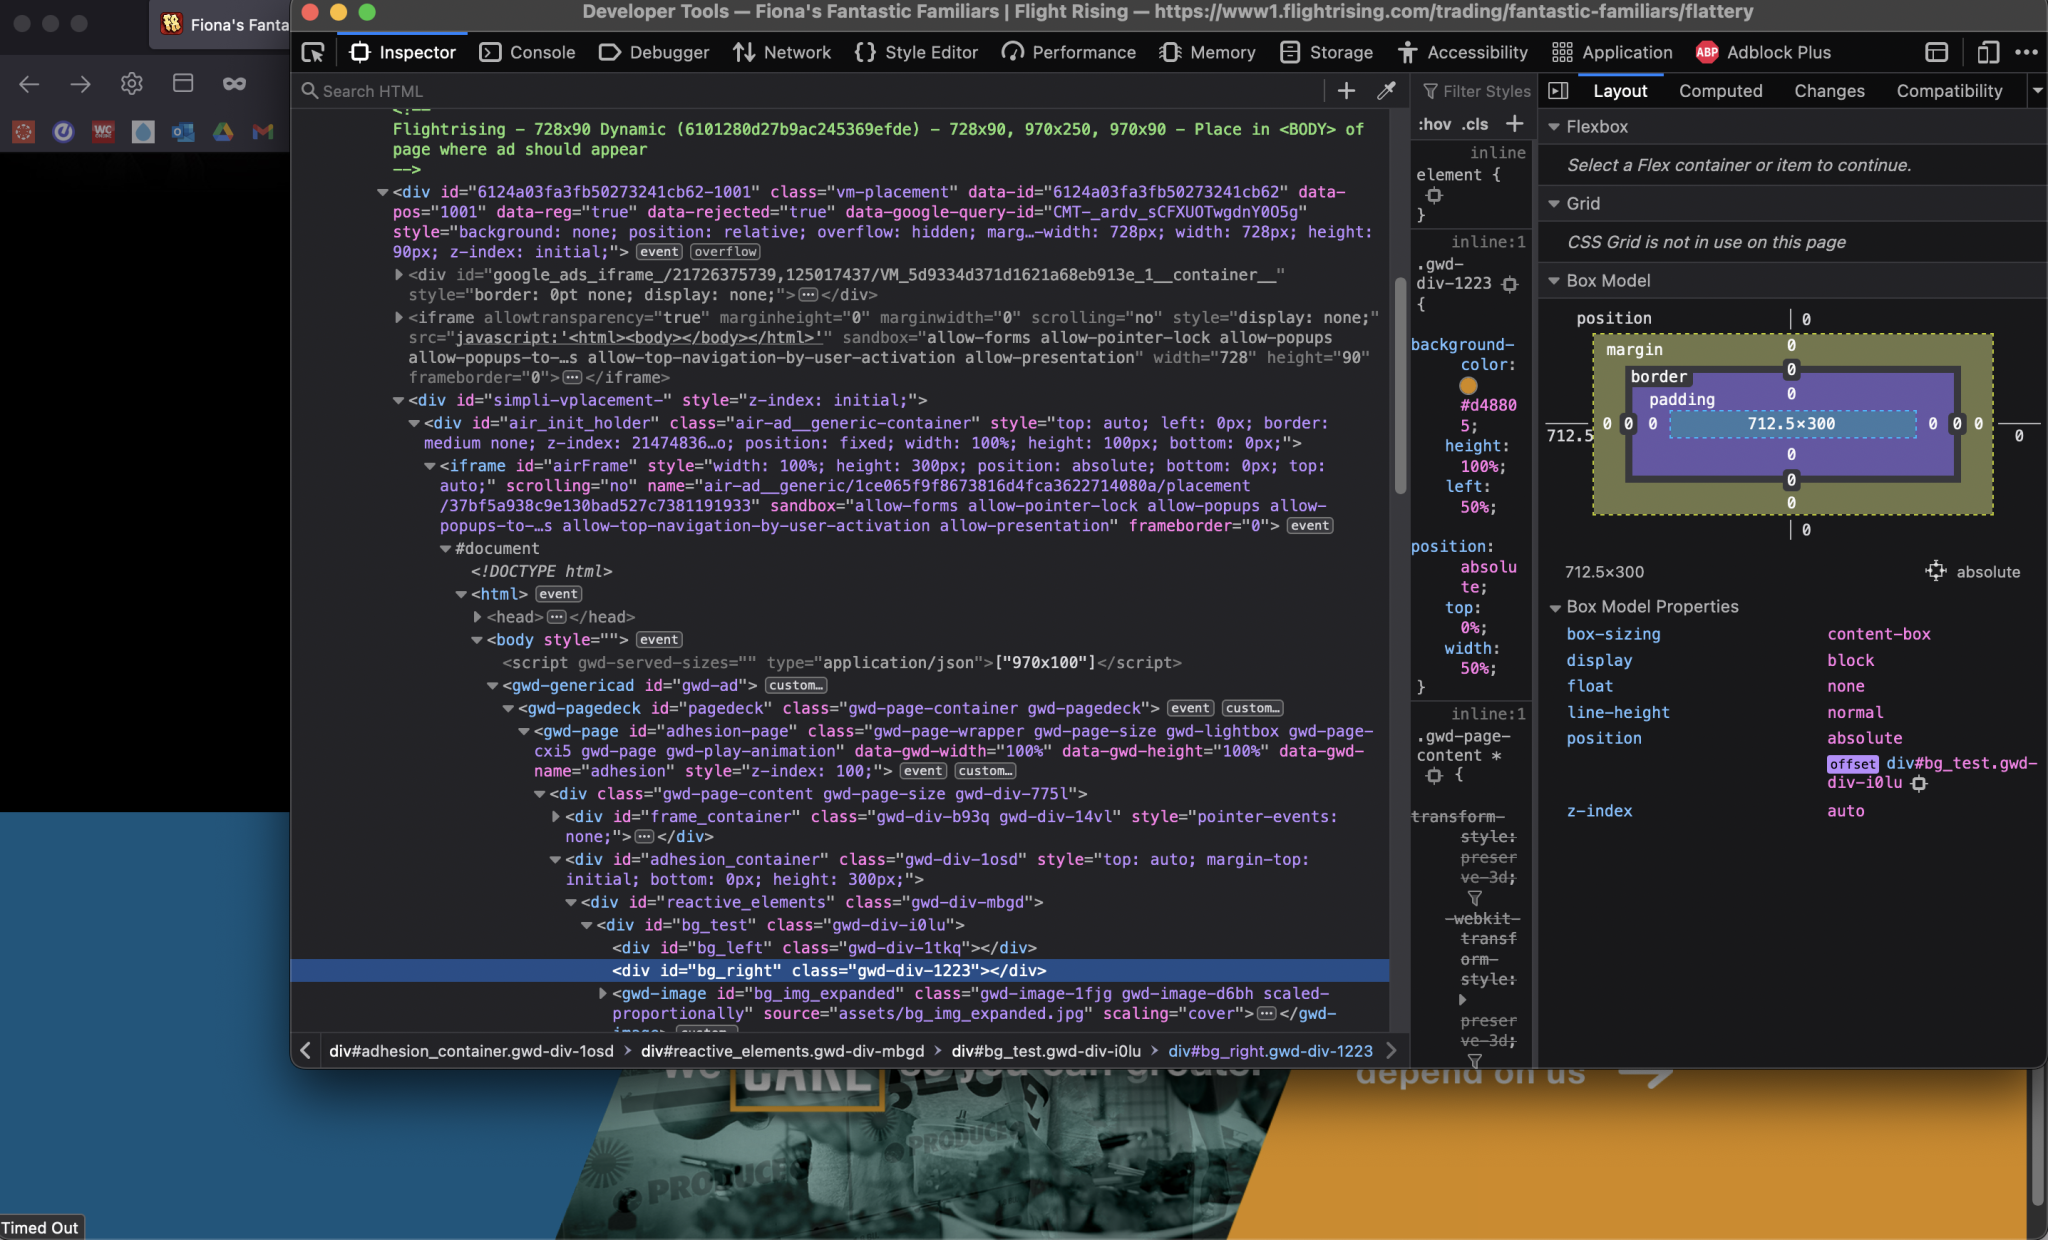This screenshot has width=2048, height=1240.
Task: Open the sidebar tabs overflow dropdown arrow
Action: click(2037, 91)
